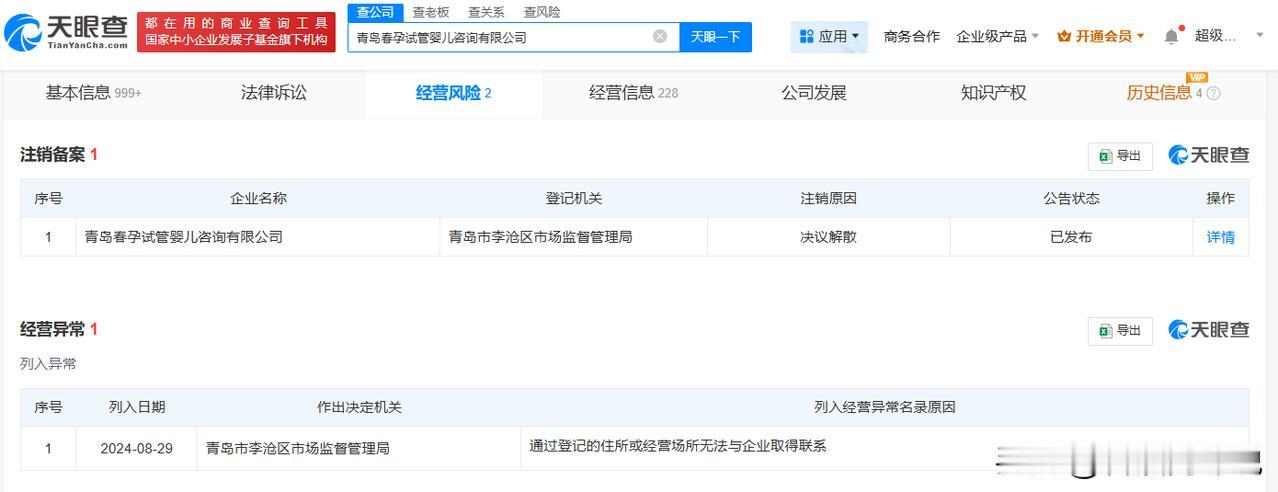
Task: Open the 超级 user account dropdown
Action: click(1229, 36)
